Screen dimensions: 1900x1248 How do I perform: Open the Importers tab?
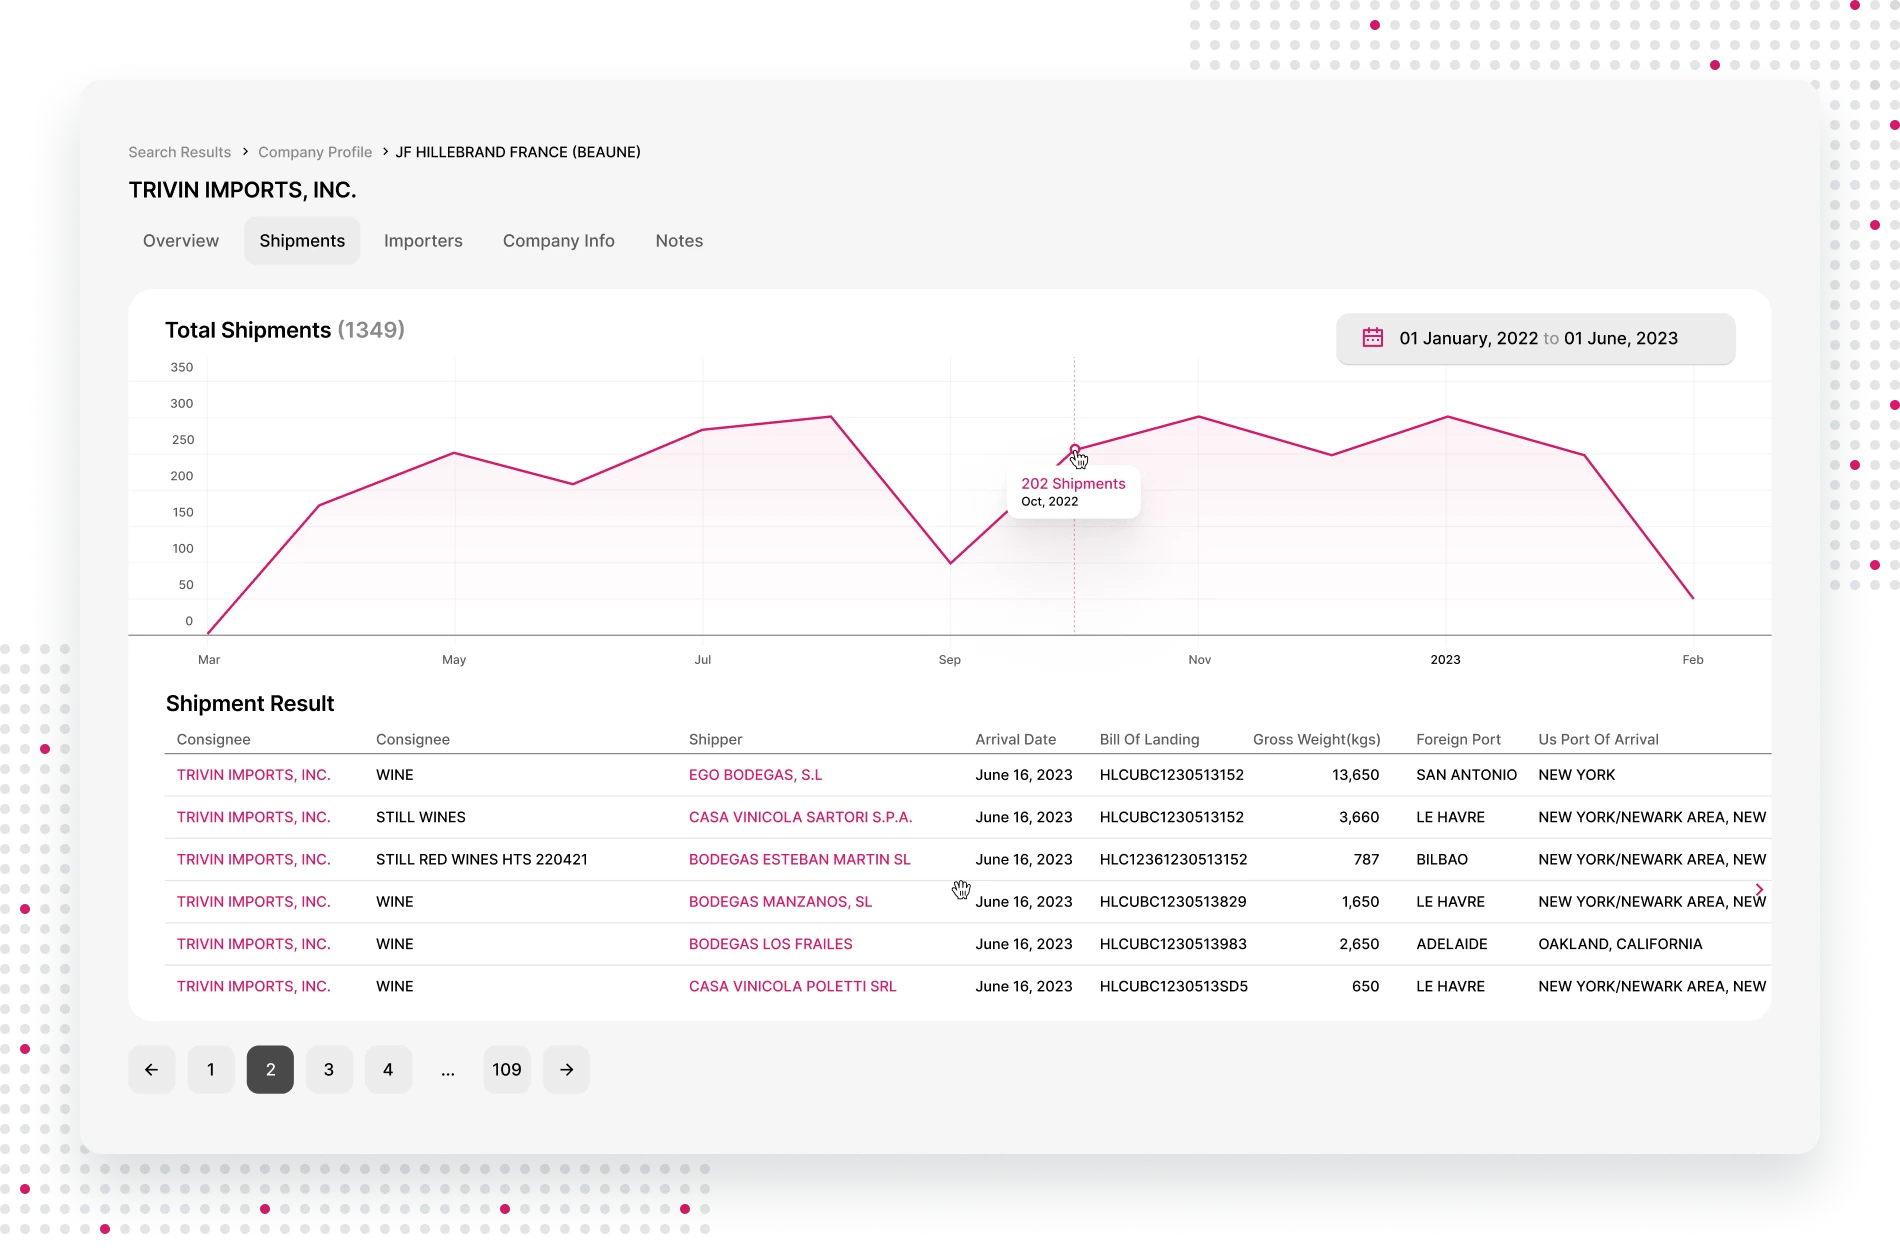423,241
